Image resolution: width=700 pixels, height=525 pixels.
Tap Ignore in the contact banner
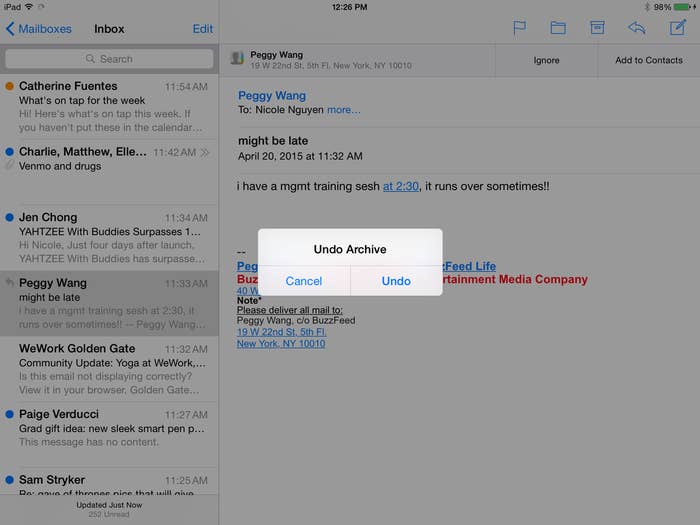pyautogui.click(x=546, y=60)
